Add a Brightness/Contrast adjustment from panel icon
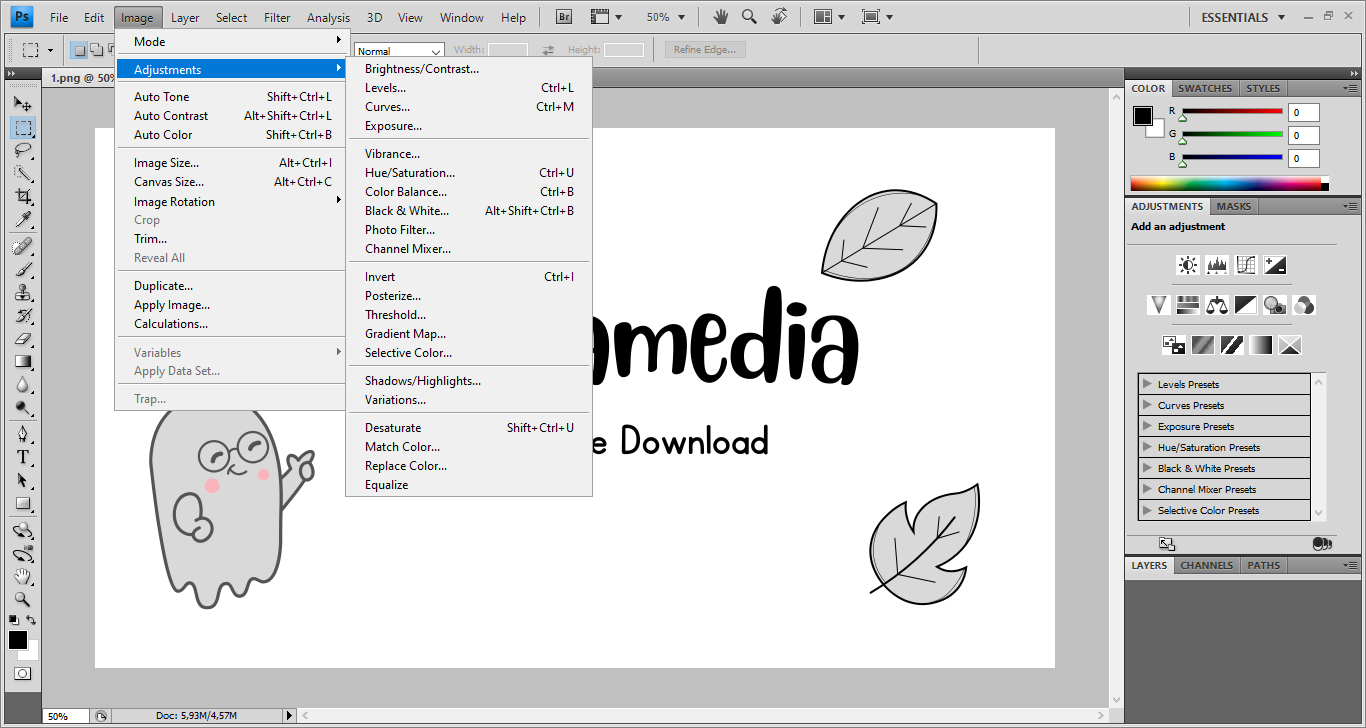Screen dimensions: 1366x728 1187,265
